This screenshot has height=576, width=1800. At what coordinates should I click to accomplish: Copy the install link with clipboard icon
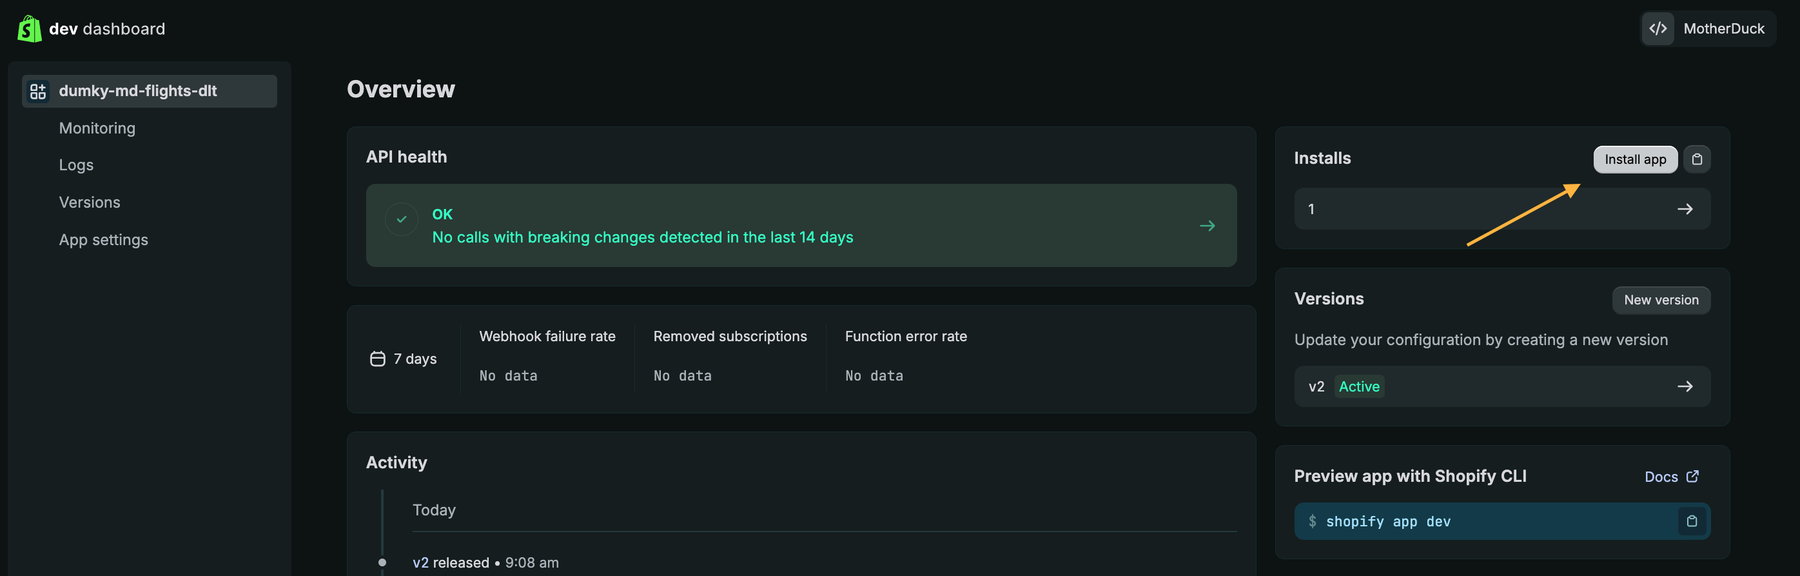coord(1697,159)
